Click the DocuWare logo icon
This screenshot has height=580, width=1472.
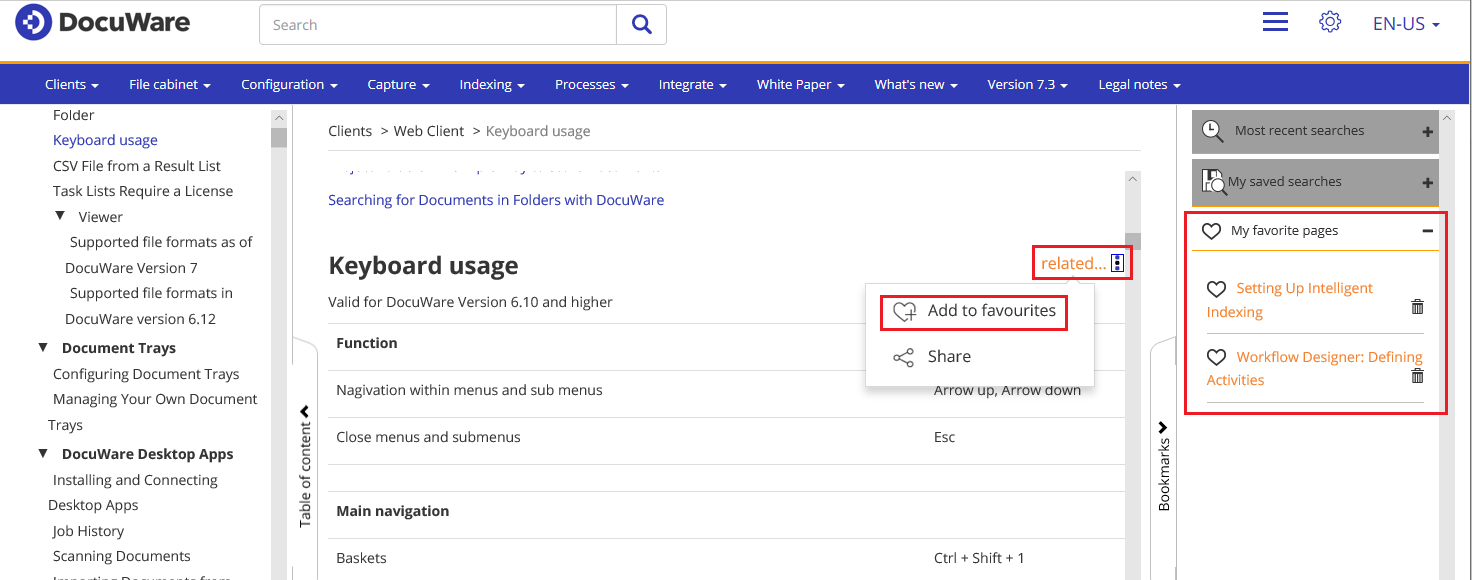pos(33,23)
